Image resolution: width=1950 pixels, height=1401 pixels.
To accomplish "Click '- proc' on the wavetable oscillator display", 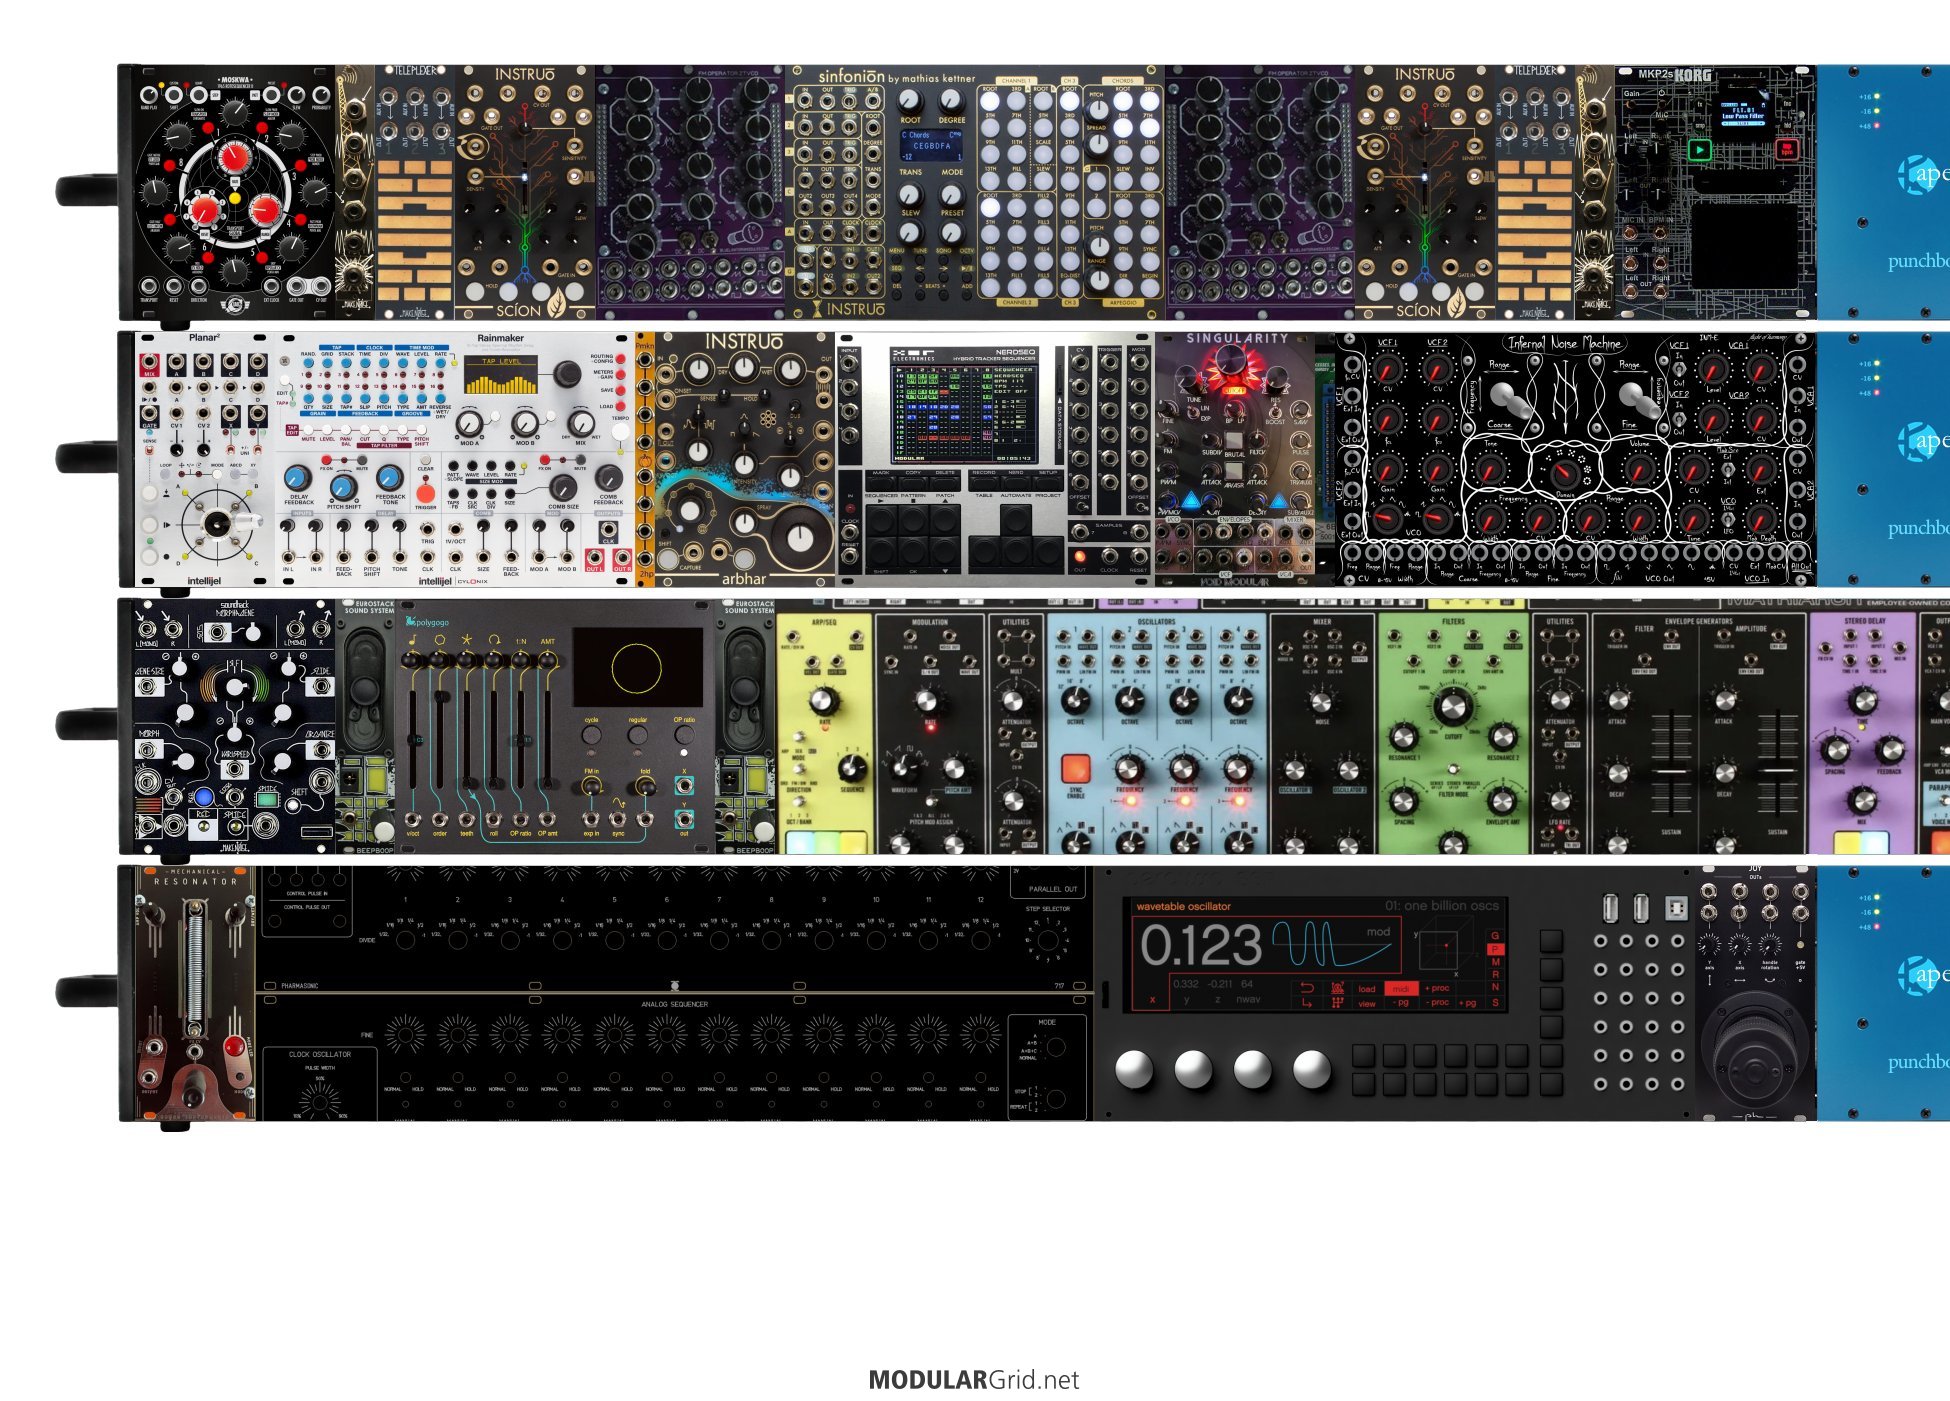I will (1438, 1002).
